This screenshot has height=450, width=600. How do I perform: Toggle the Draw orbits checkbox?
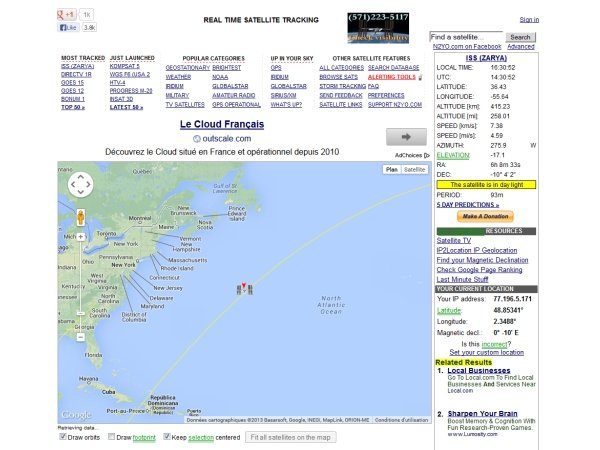pyautogui.click(x=63, y=436)
